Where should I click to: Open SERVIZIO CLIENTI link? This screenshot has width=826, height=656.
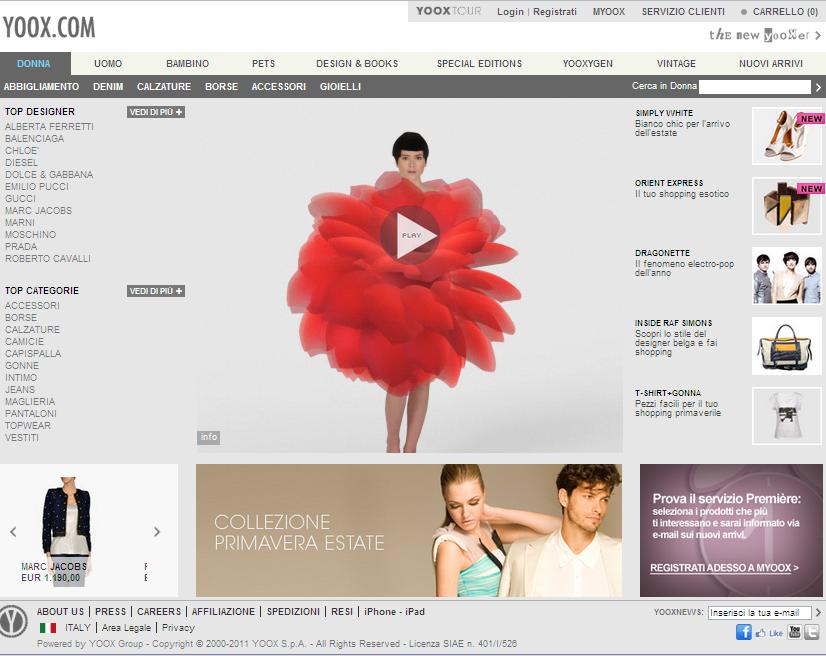coord(683,12)
